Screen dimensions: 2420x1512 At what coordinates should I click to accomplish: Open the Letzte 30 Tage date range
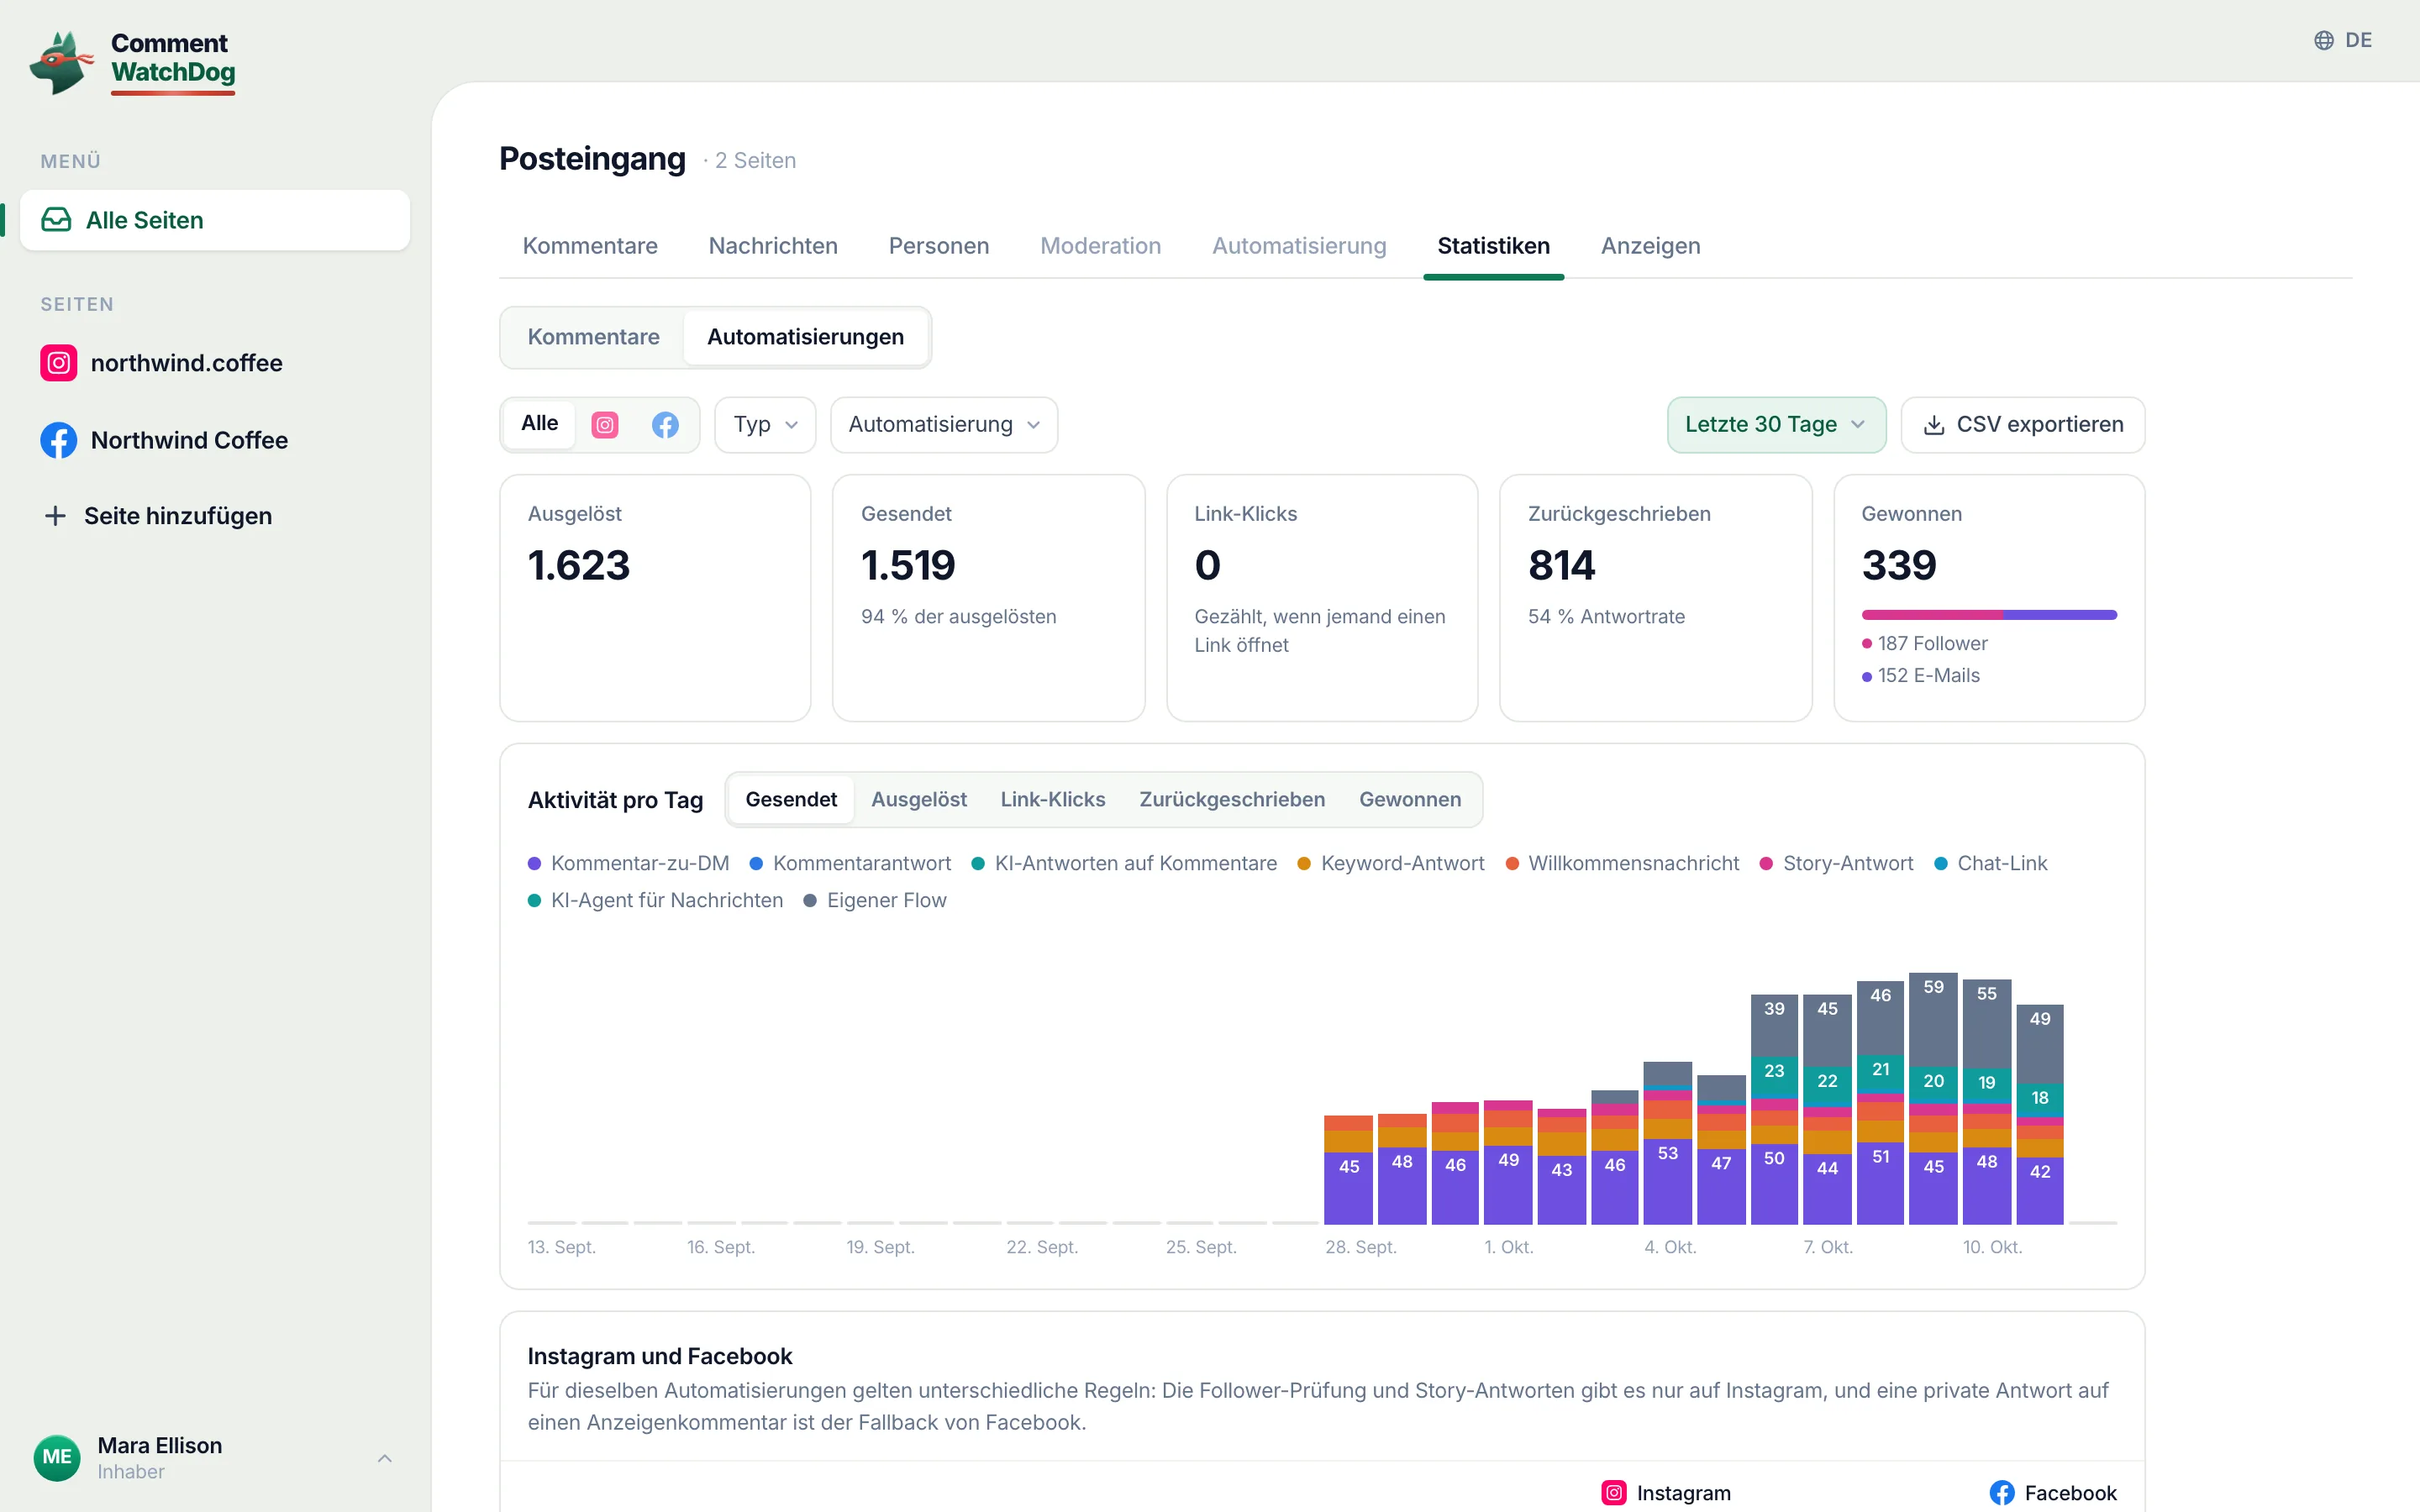(x=1776, y=425)
